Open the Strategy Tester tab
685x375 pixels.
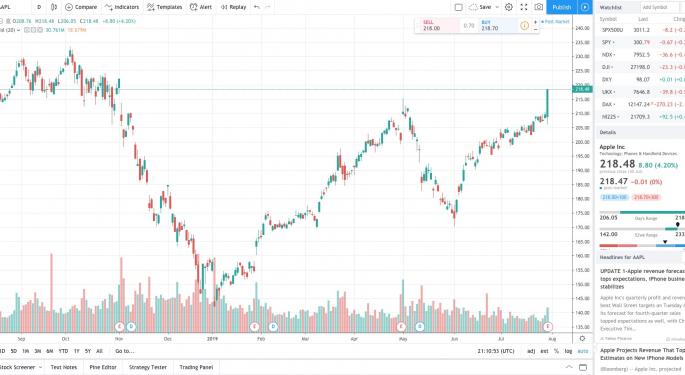click(x=148, y=367)
